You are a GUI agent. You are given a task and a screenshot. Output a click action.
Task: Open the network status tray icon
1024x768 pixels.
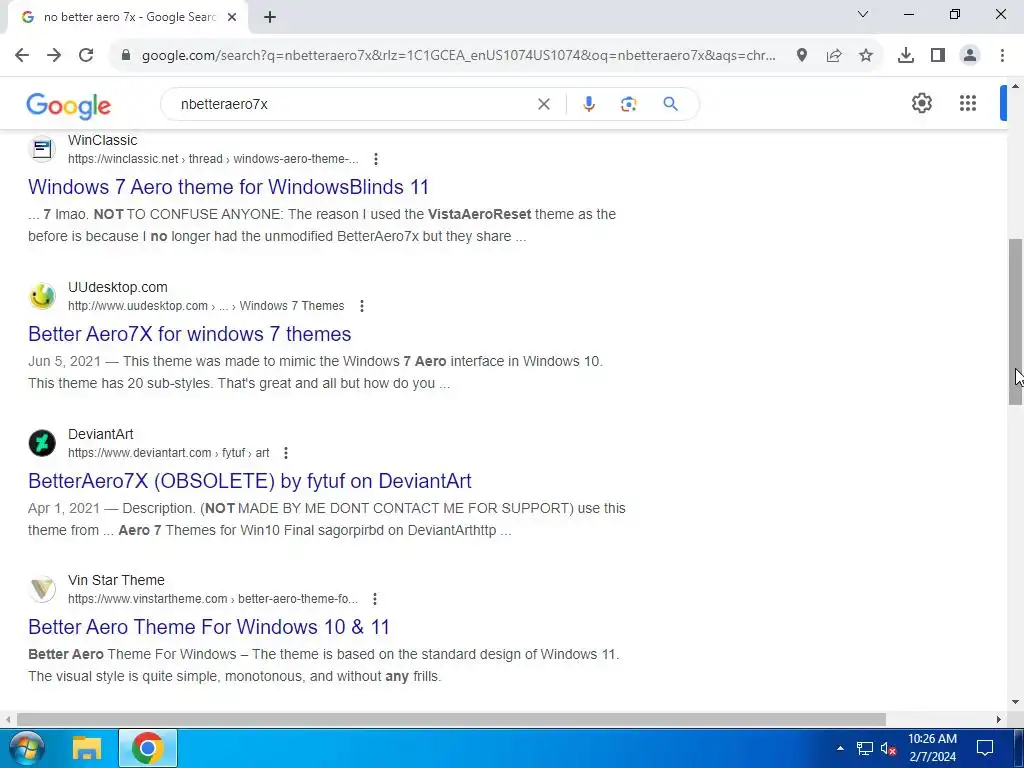coord(865,748)
